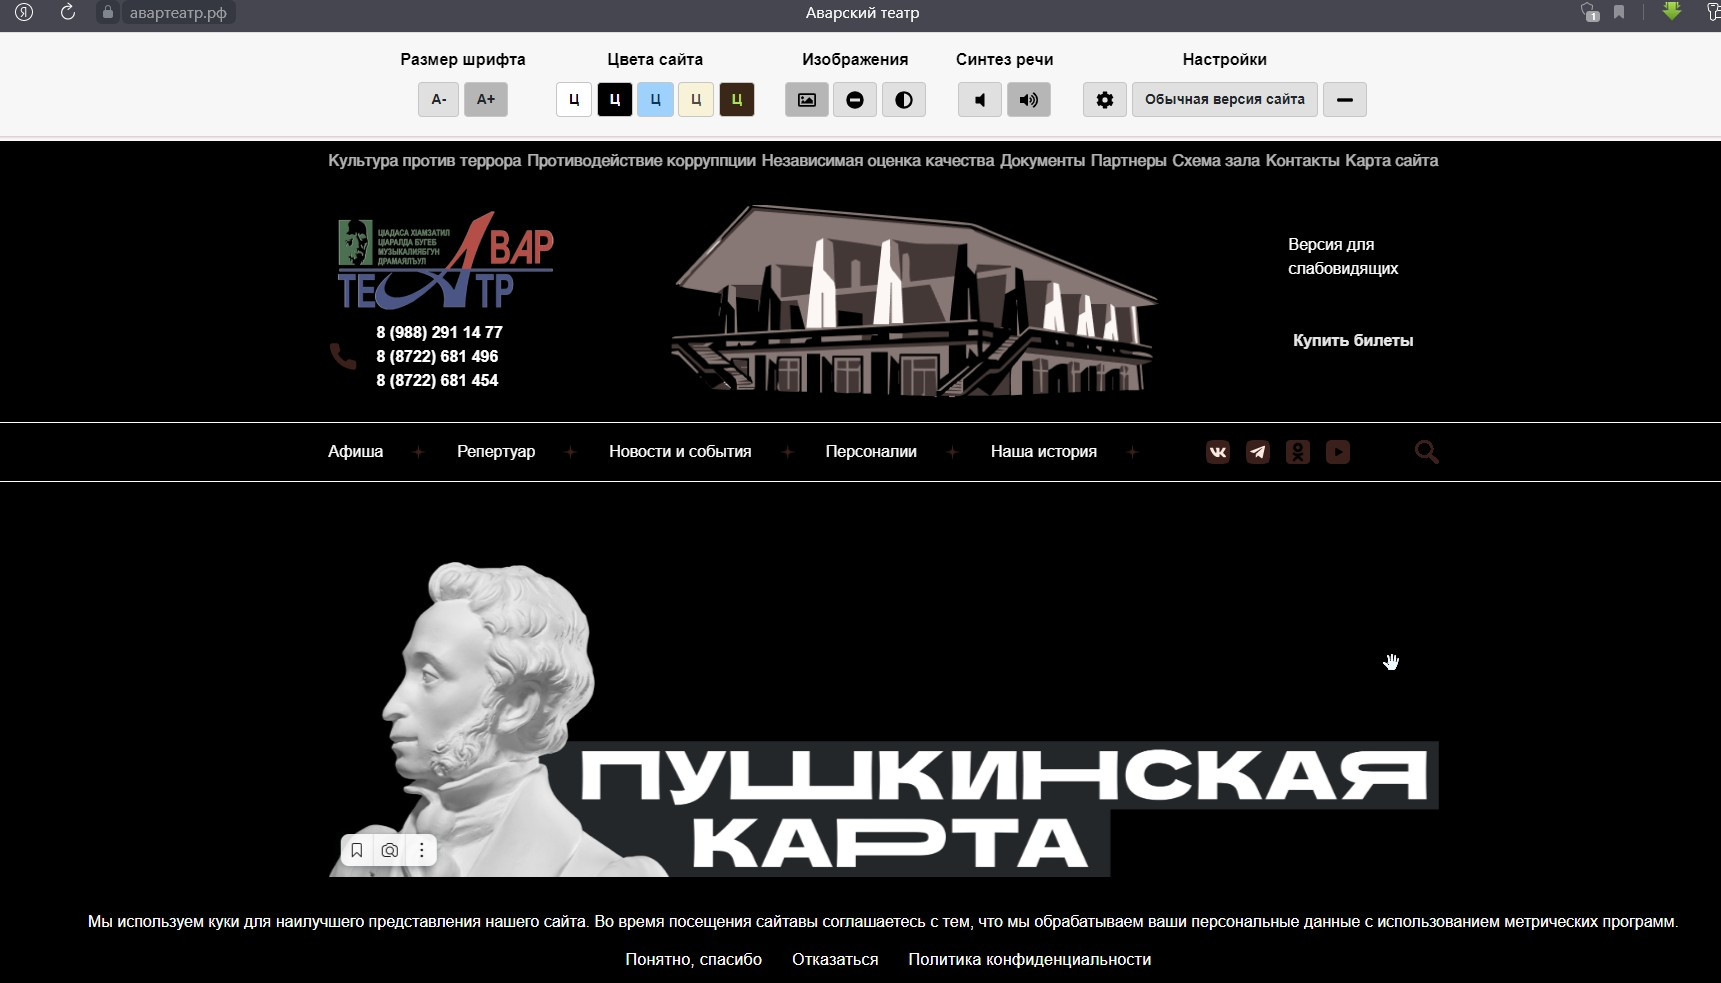Open the Персоналии menu item
Viewport: 1721px width, 983px height.
click(871, 451)
